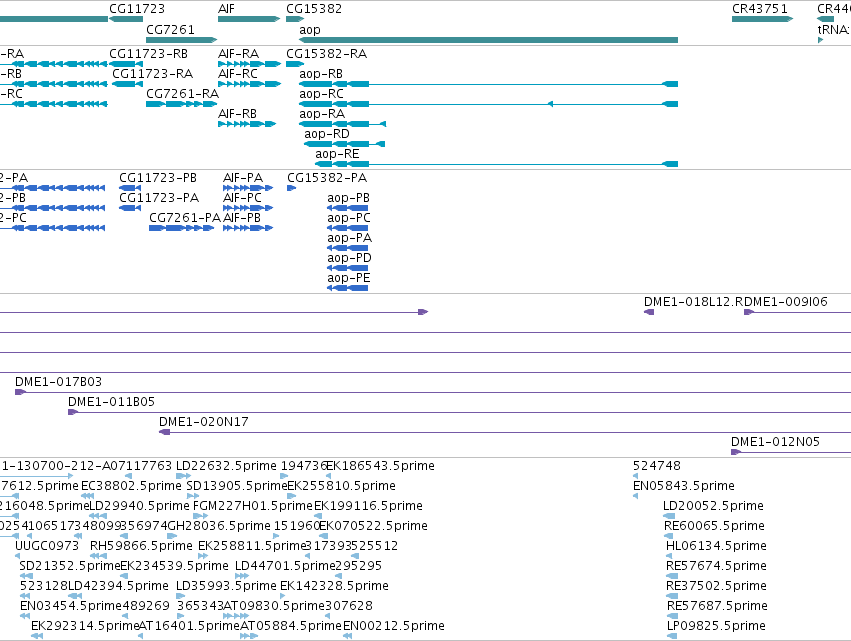Click the AIF-RB transcript label

pos(237,114)
